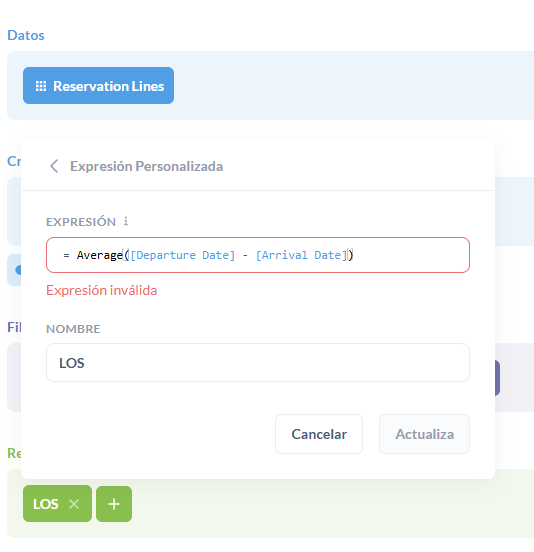Click the red Expresión inválida error message

[102, 290]
